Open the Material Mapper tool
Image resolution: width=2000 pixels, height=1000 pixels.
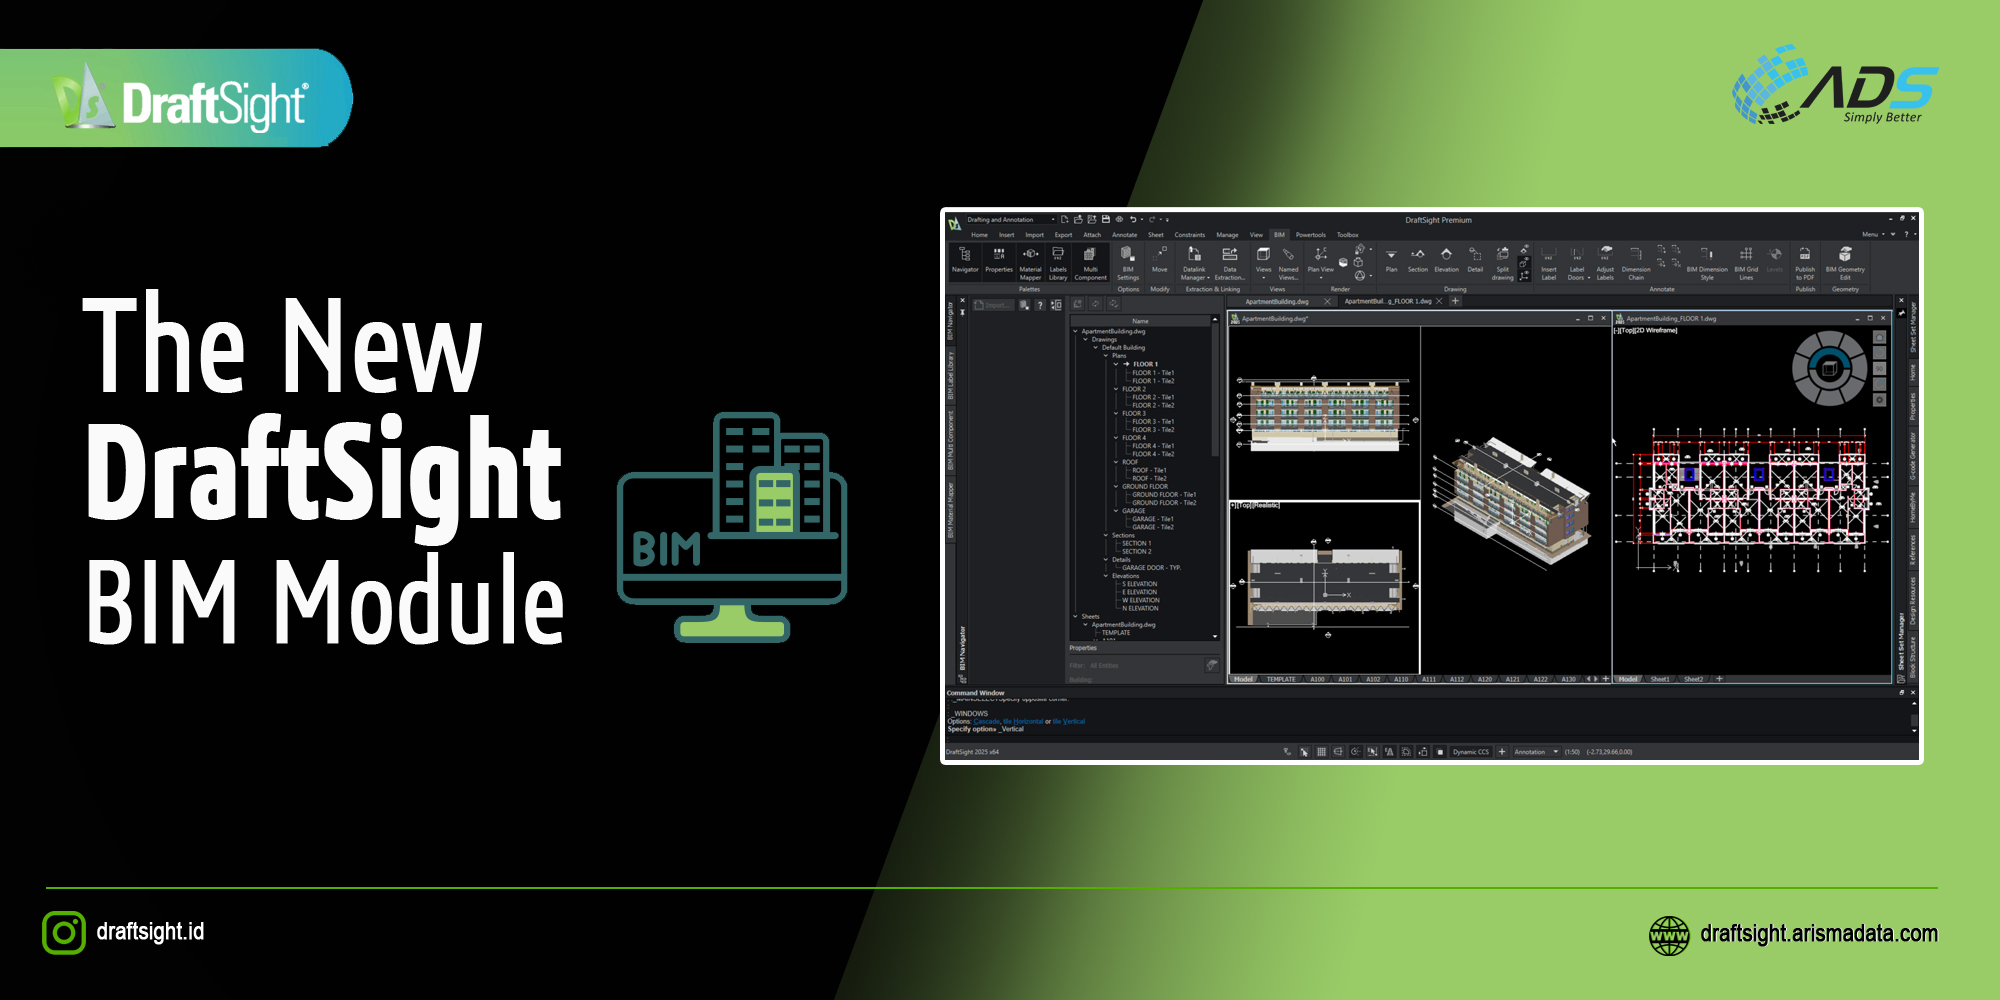coord(1030,263)
